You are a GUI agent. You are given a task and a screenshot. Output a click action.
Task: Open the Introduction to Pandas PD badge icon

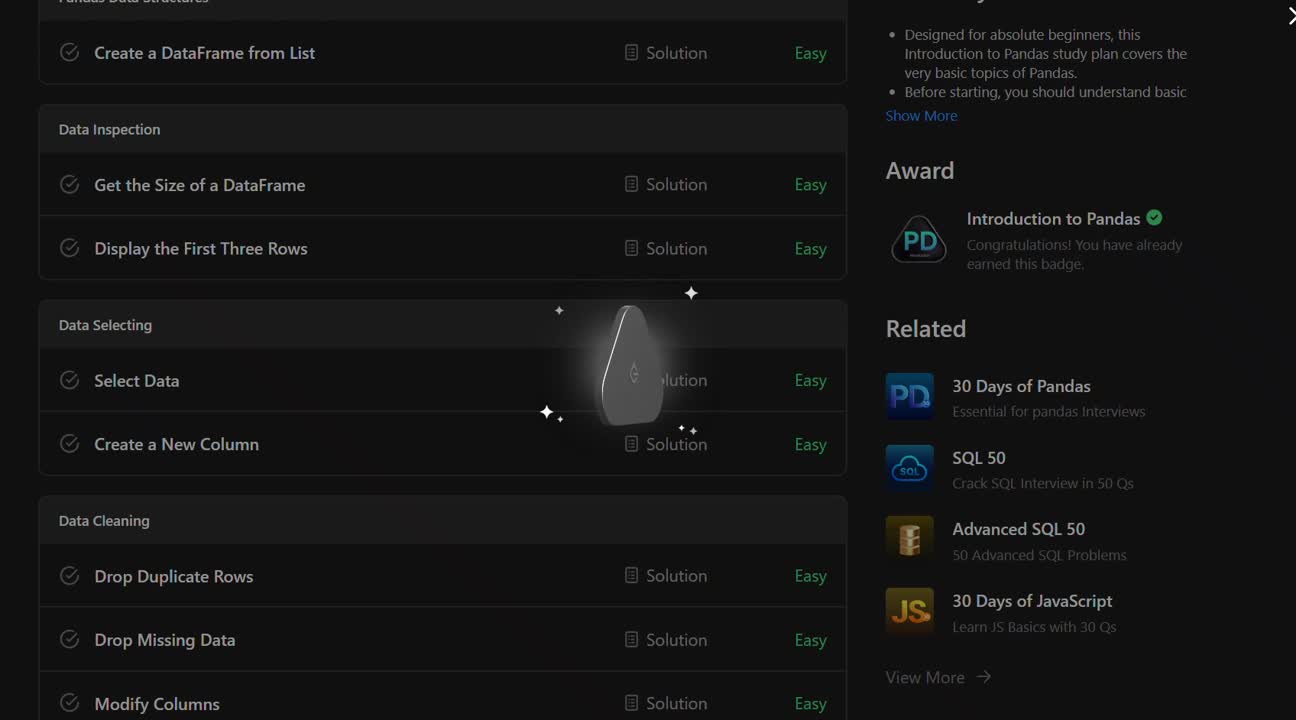[919, 240]
